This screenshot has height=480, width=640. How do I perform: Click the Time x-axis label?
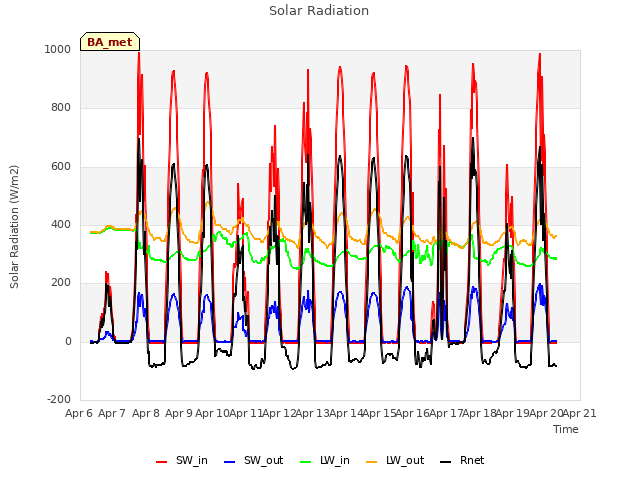pos(566,429)
